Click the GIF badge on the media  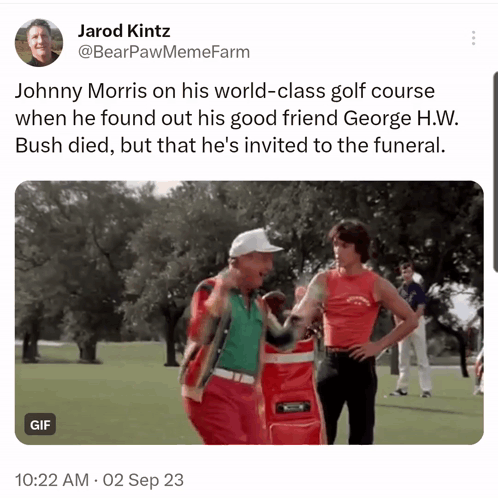40,425
